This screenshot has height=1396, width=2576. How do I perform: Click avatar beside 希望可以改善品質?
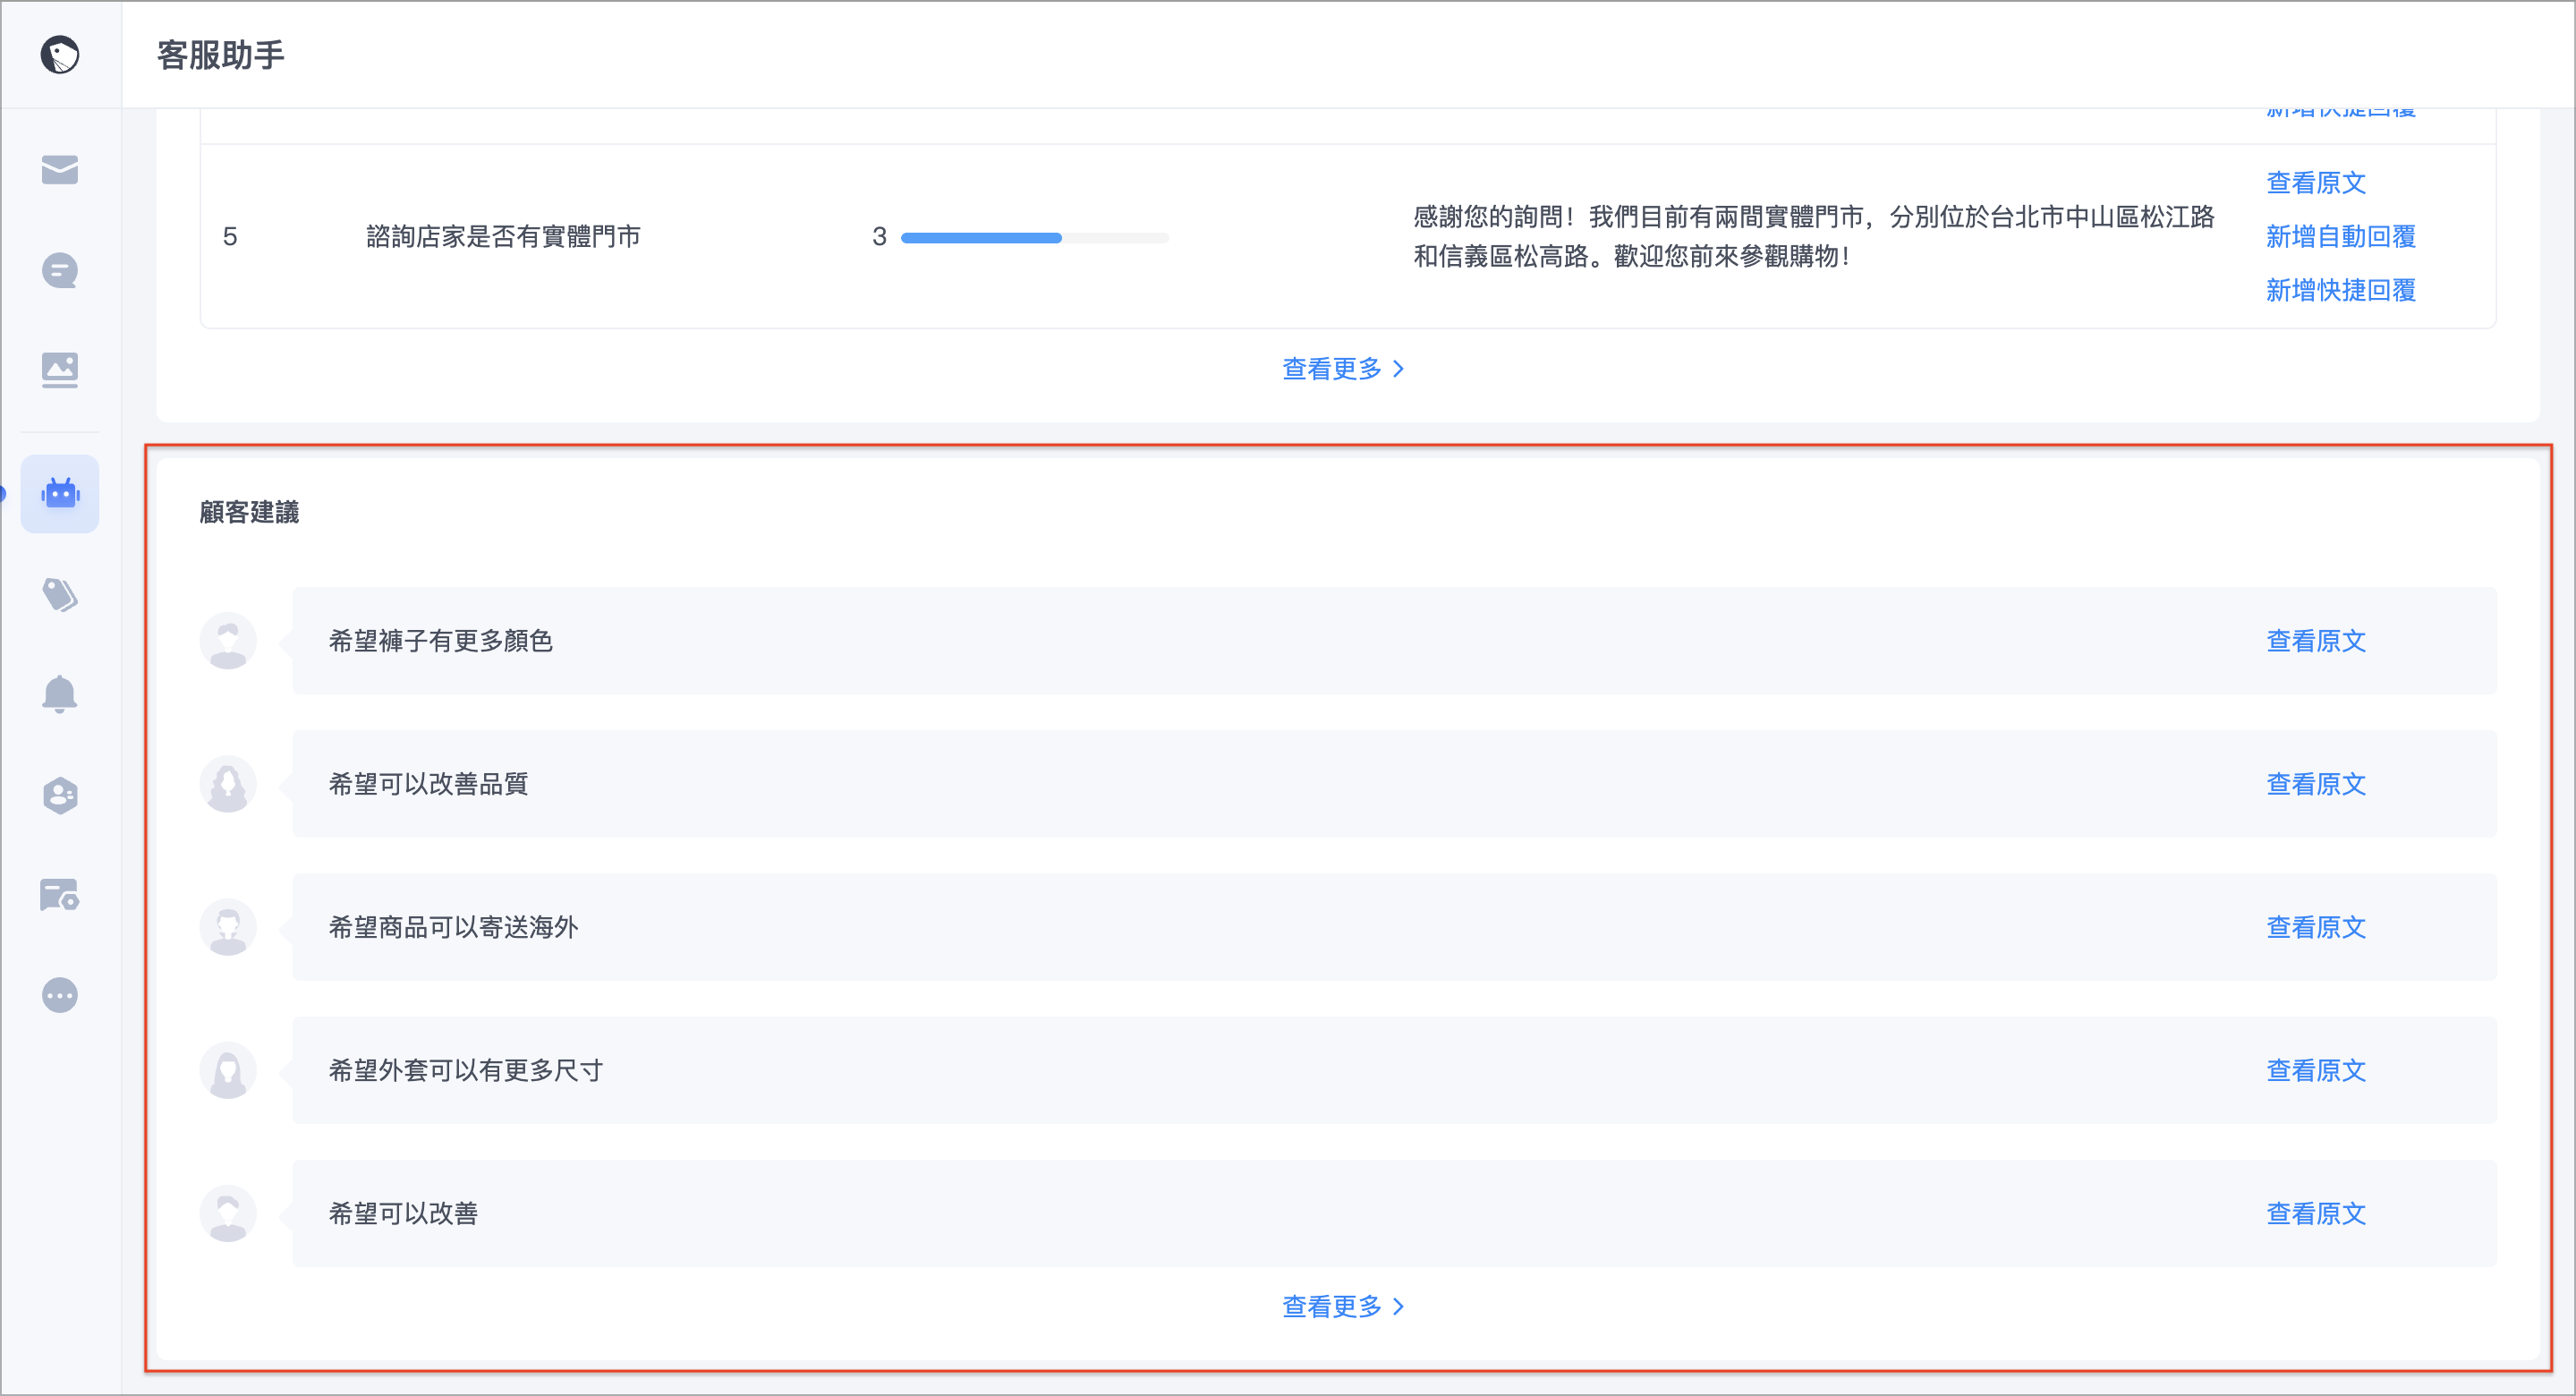coord(228,784)
